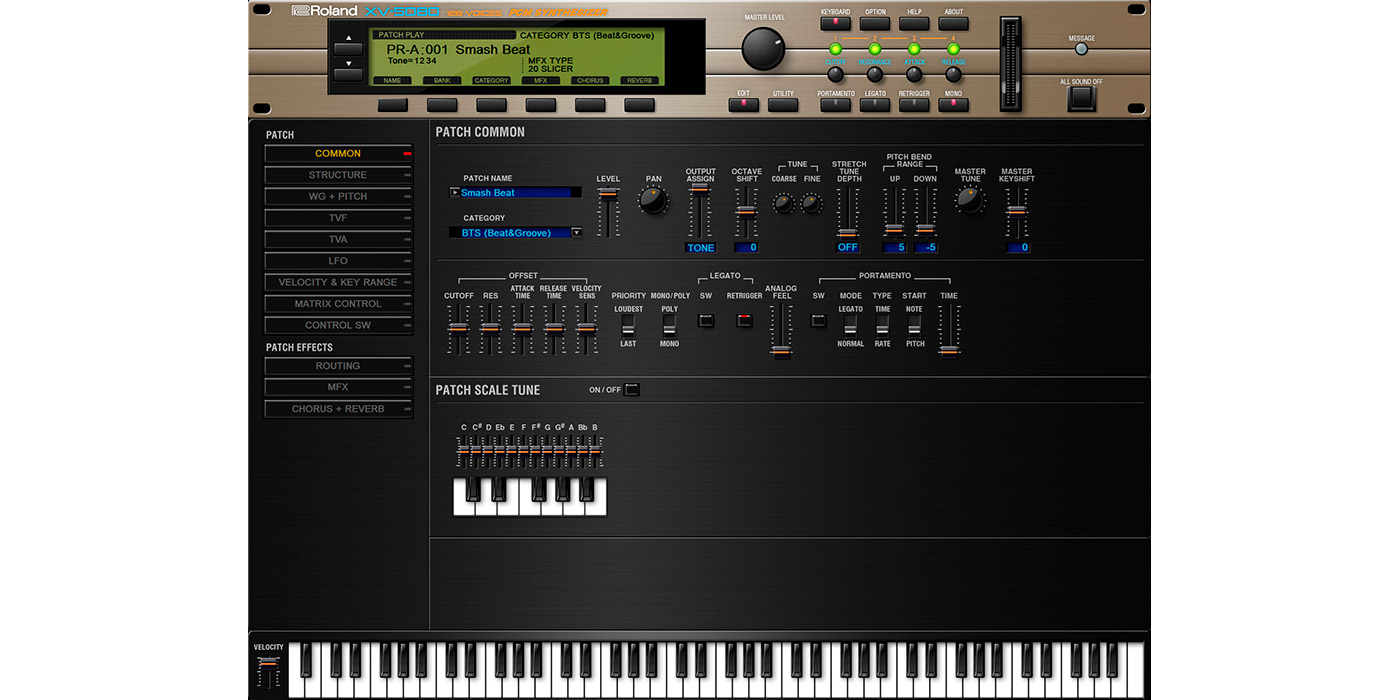
Task: Toggle the Keyboard button
Action: [835, 23]
